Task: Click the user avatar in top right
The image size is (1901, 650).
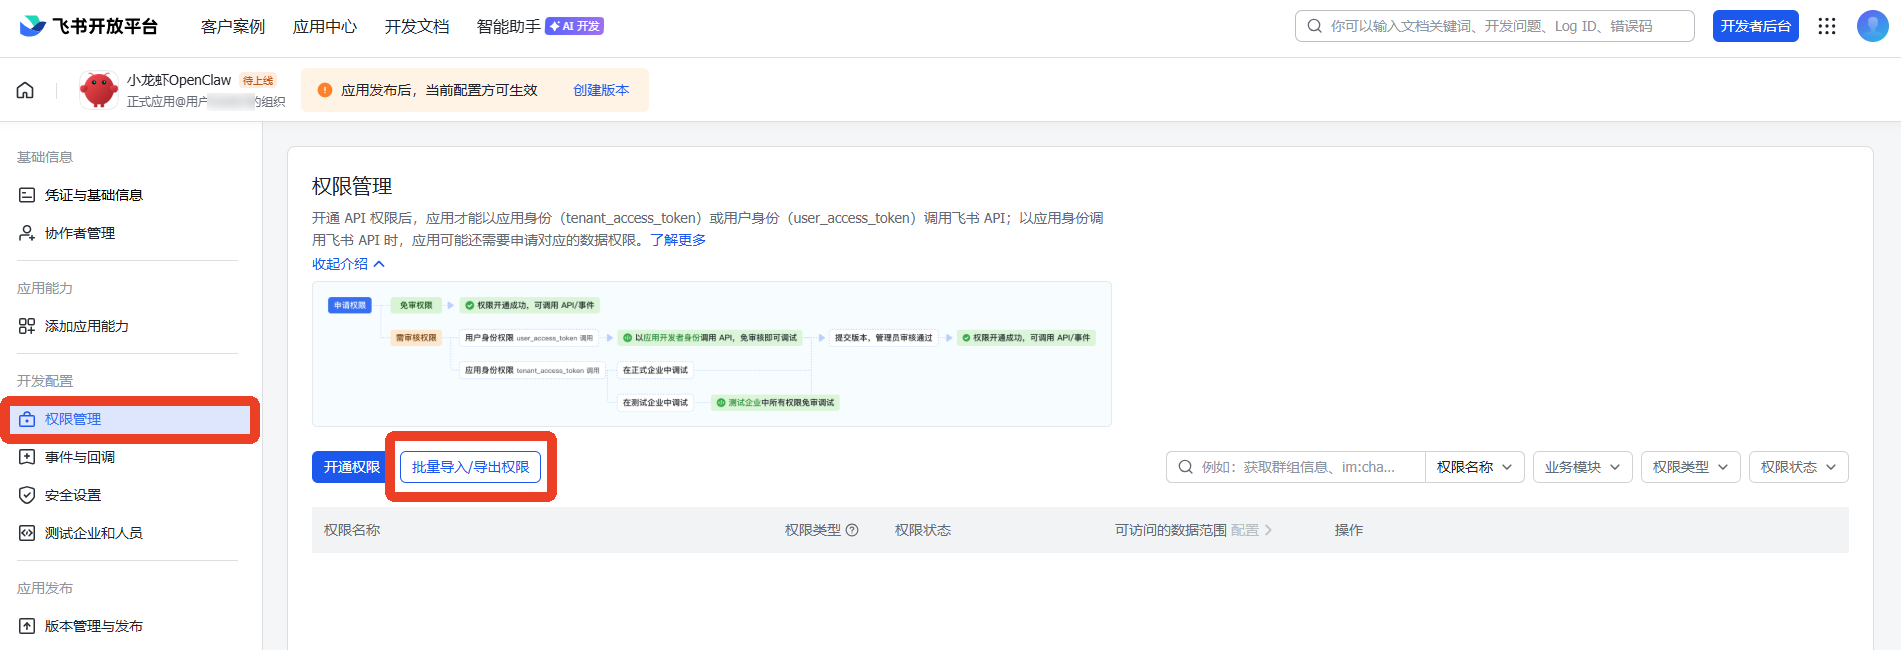Action: pyautogui.click(x=1872, y=26)
